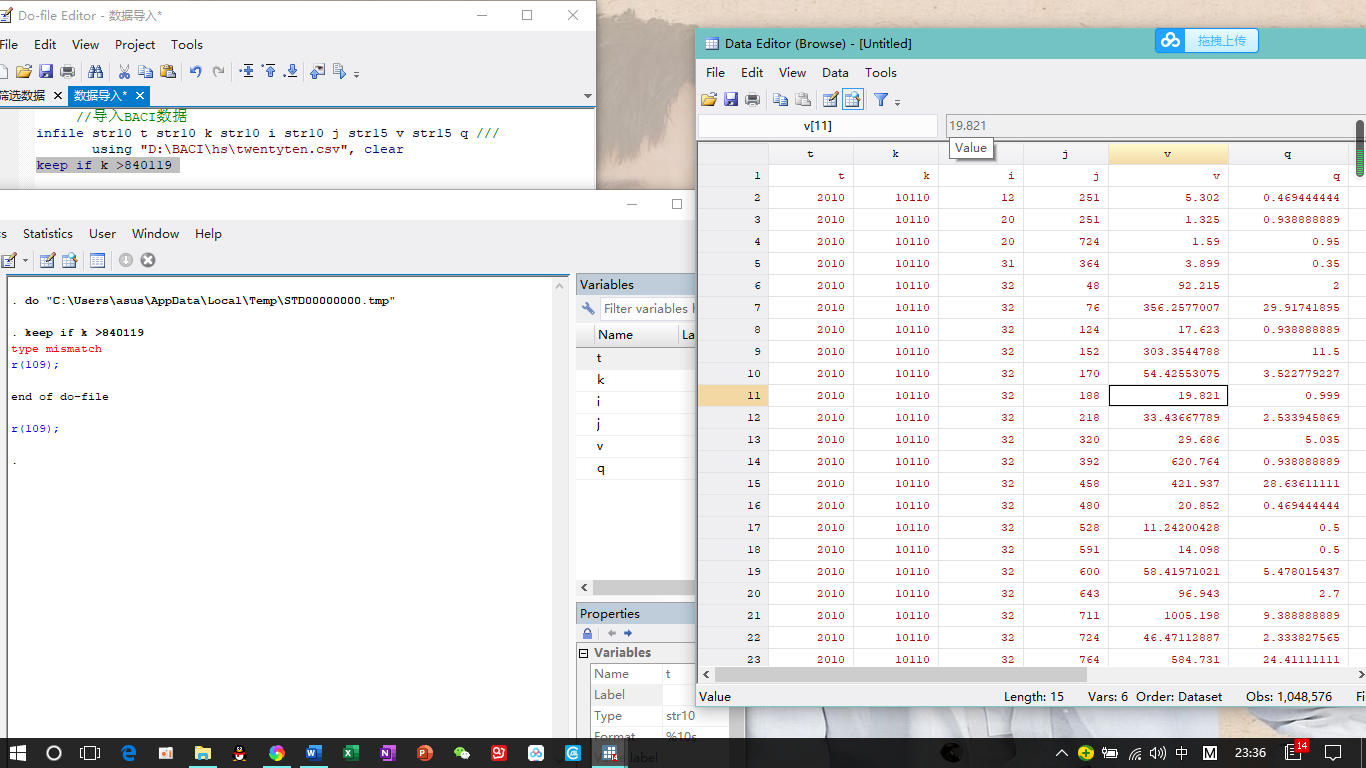
Task: Collapse the Variables section in Properties
Action: click(x=584, y=653)
